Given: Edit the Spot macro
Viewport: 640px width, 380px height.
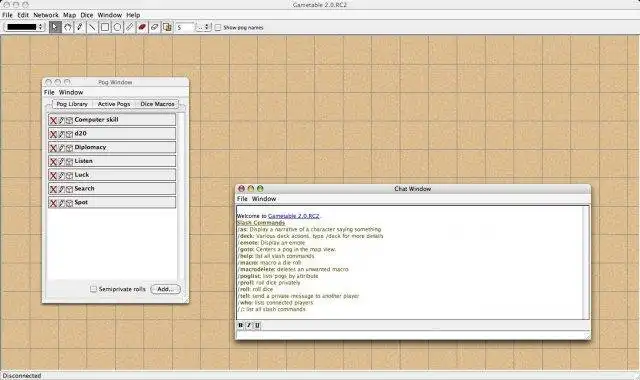Looking at the screenshot, I should 62,203.
